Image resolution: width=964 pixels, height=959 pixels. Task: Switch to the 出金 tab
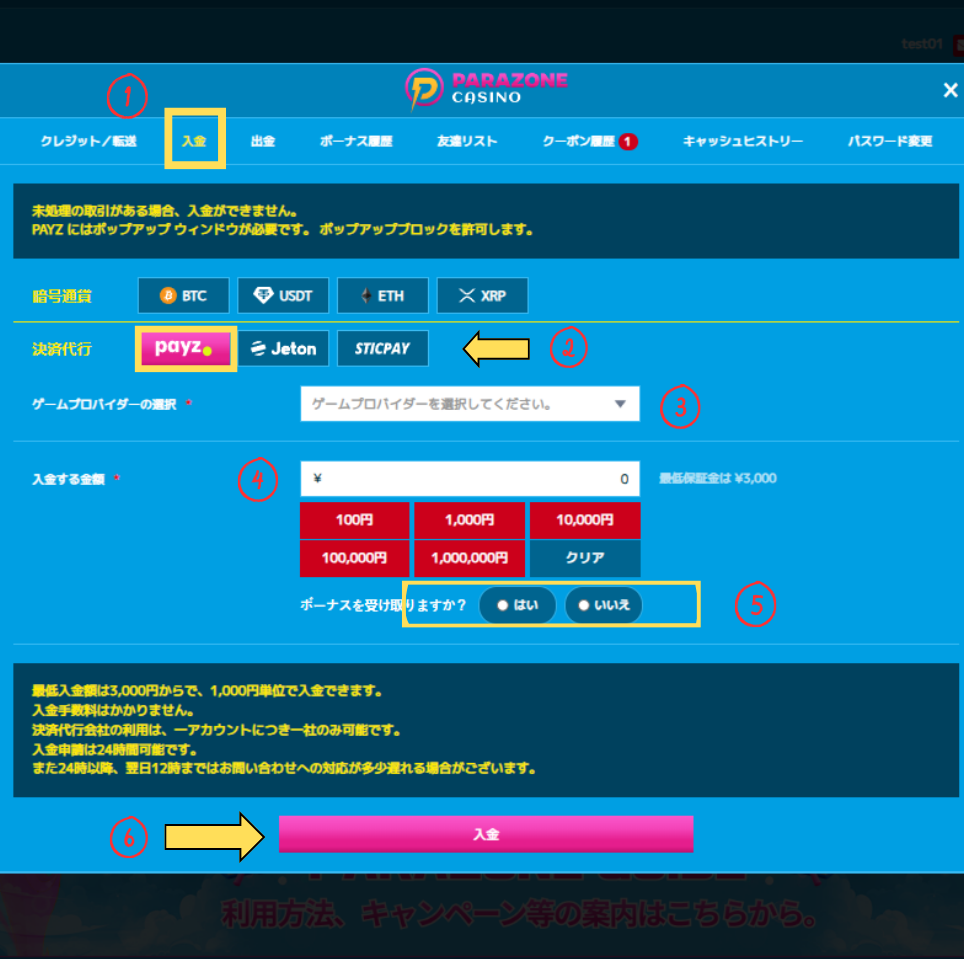coord(263,141)
